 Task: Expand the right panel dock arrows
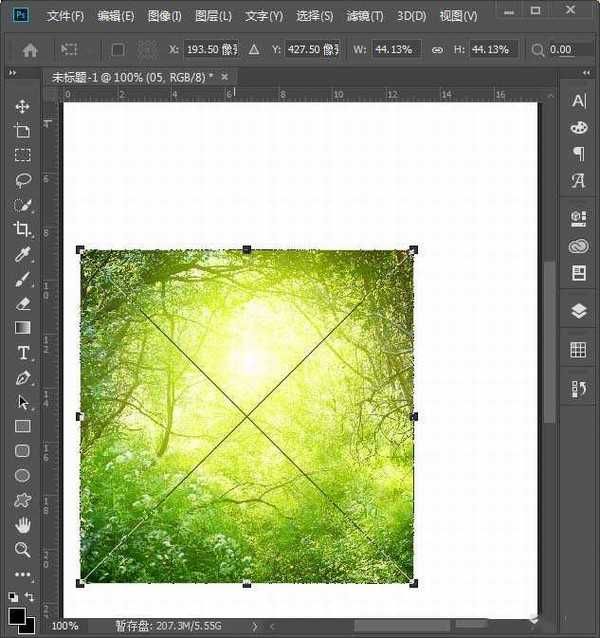click(x=587, y=73)
